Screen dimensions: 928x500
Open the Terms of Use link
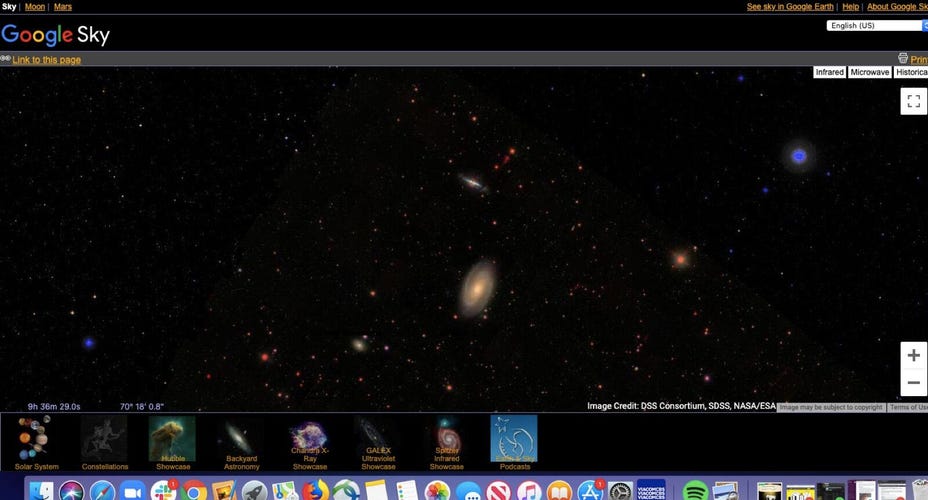point(908,407)
